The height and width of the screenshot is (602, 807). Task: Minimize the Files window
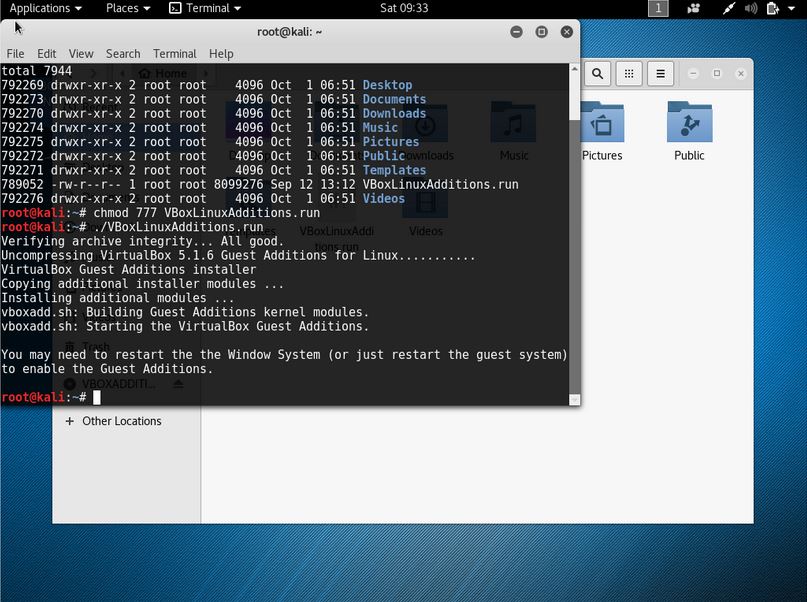(693, 74)
